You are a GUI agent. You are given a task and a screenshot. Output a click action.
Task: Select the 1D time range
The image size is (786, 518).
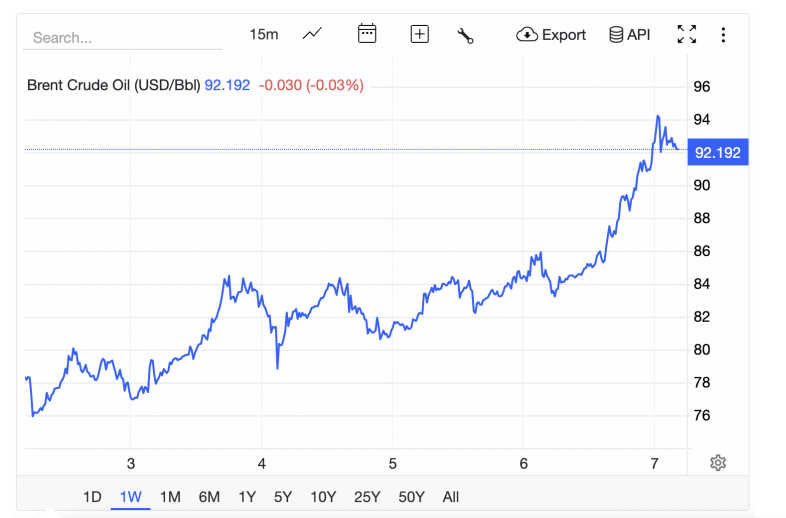coord(92,496)
